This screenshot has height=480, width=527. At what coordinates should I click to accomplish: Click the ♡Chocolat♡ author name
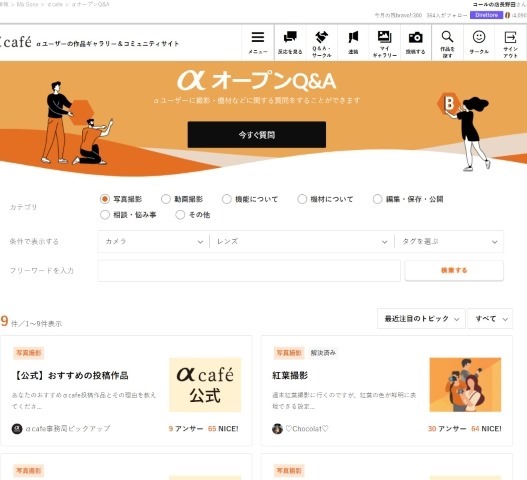tap(307, 429)
